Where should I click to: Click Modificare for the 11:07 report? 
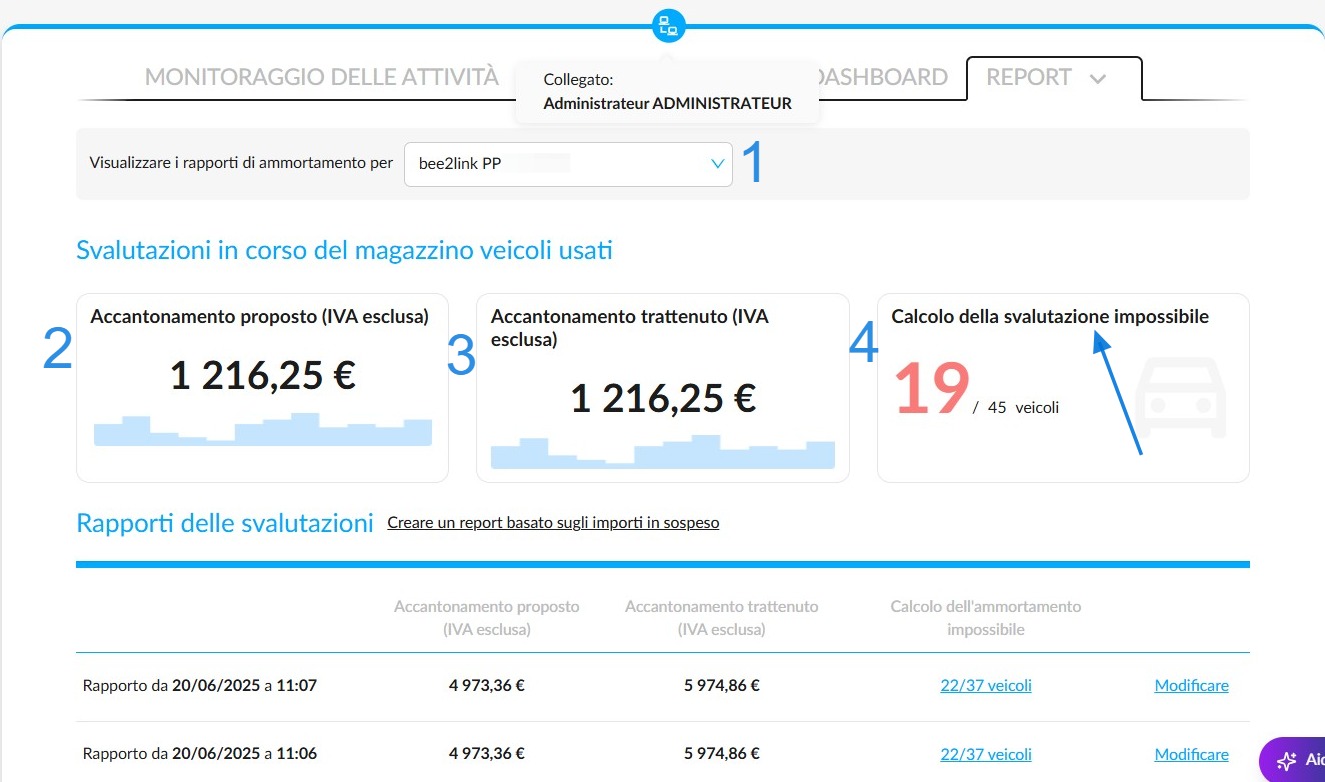point(1191,686)
